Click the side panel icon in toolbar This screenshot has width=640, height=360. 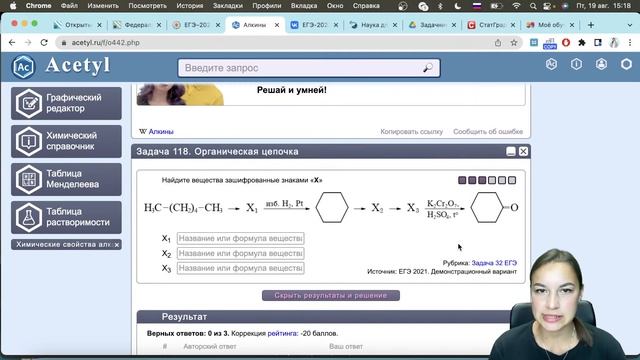(x=598, y=42)
